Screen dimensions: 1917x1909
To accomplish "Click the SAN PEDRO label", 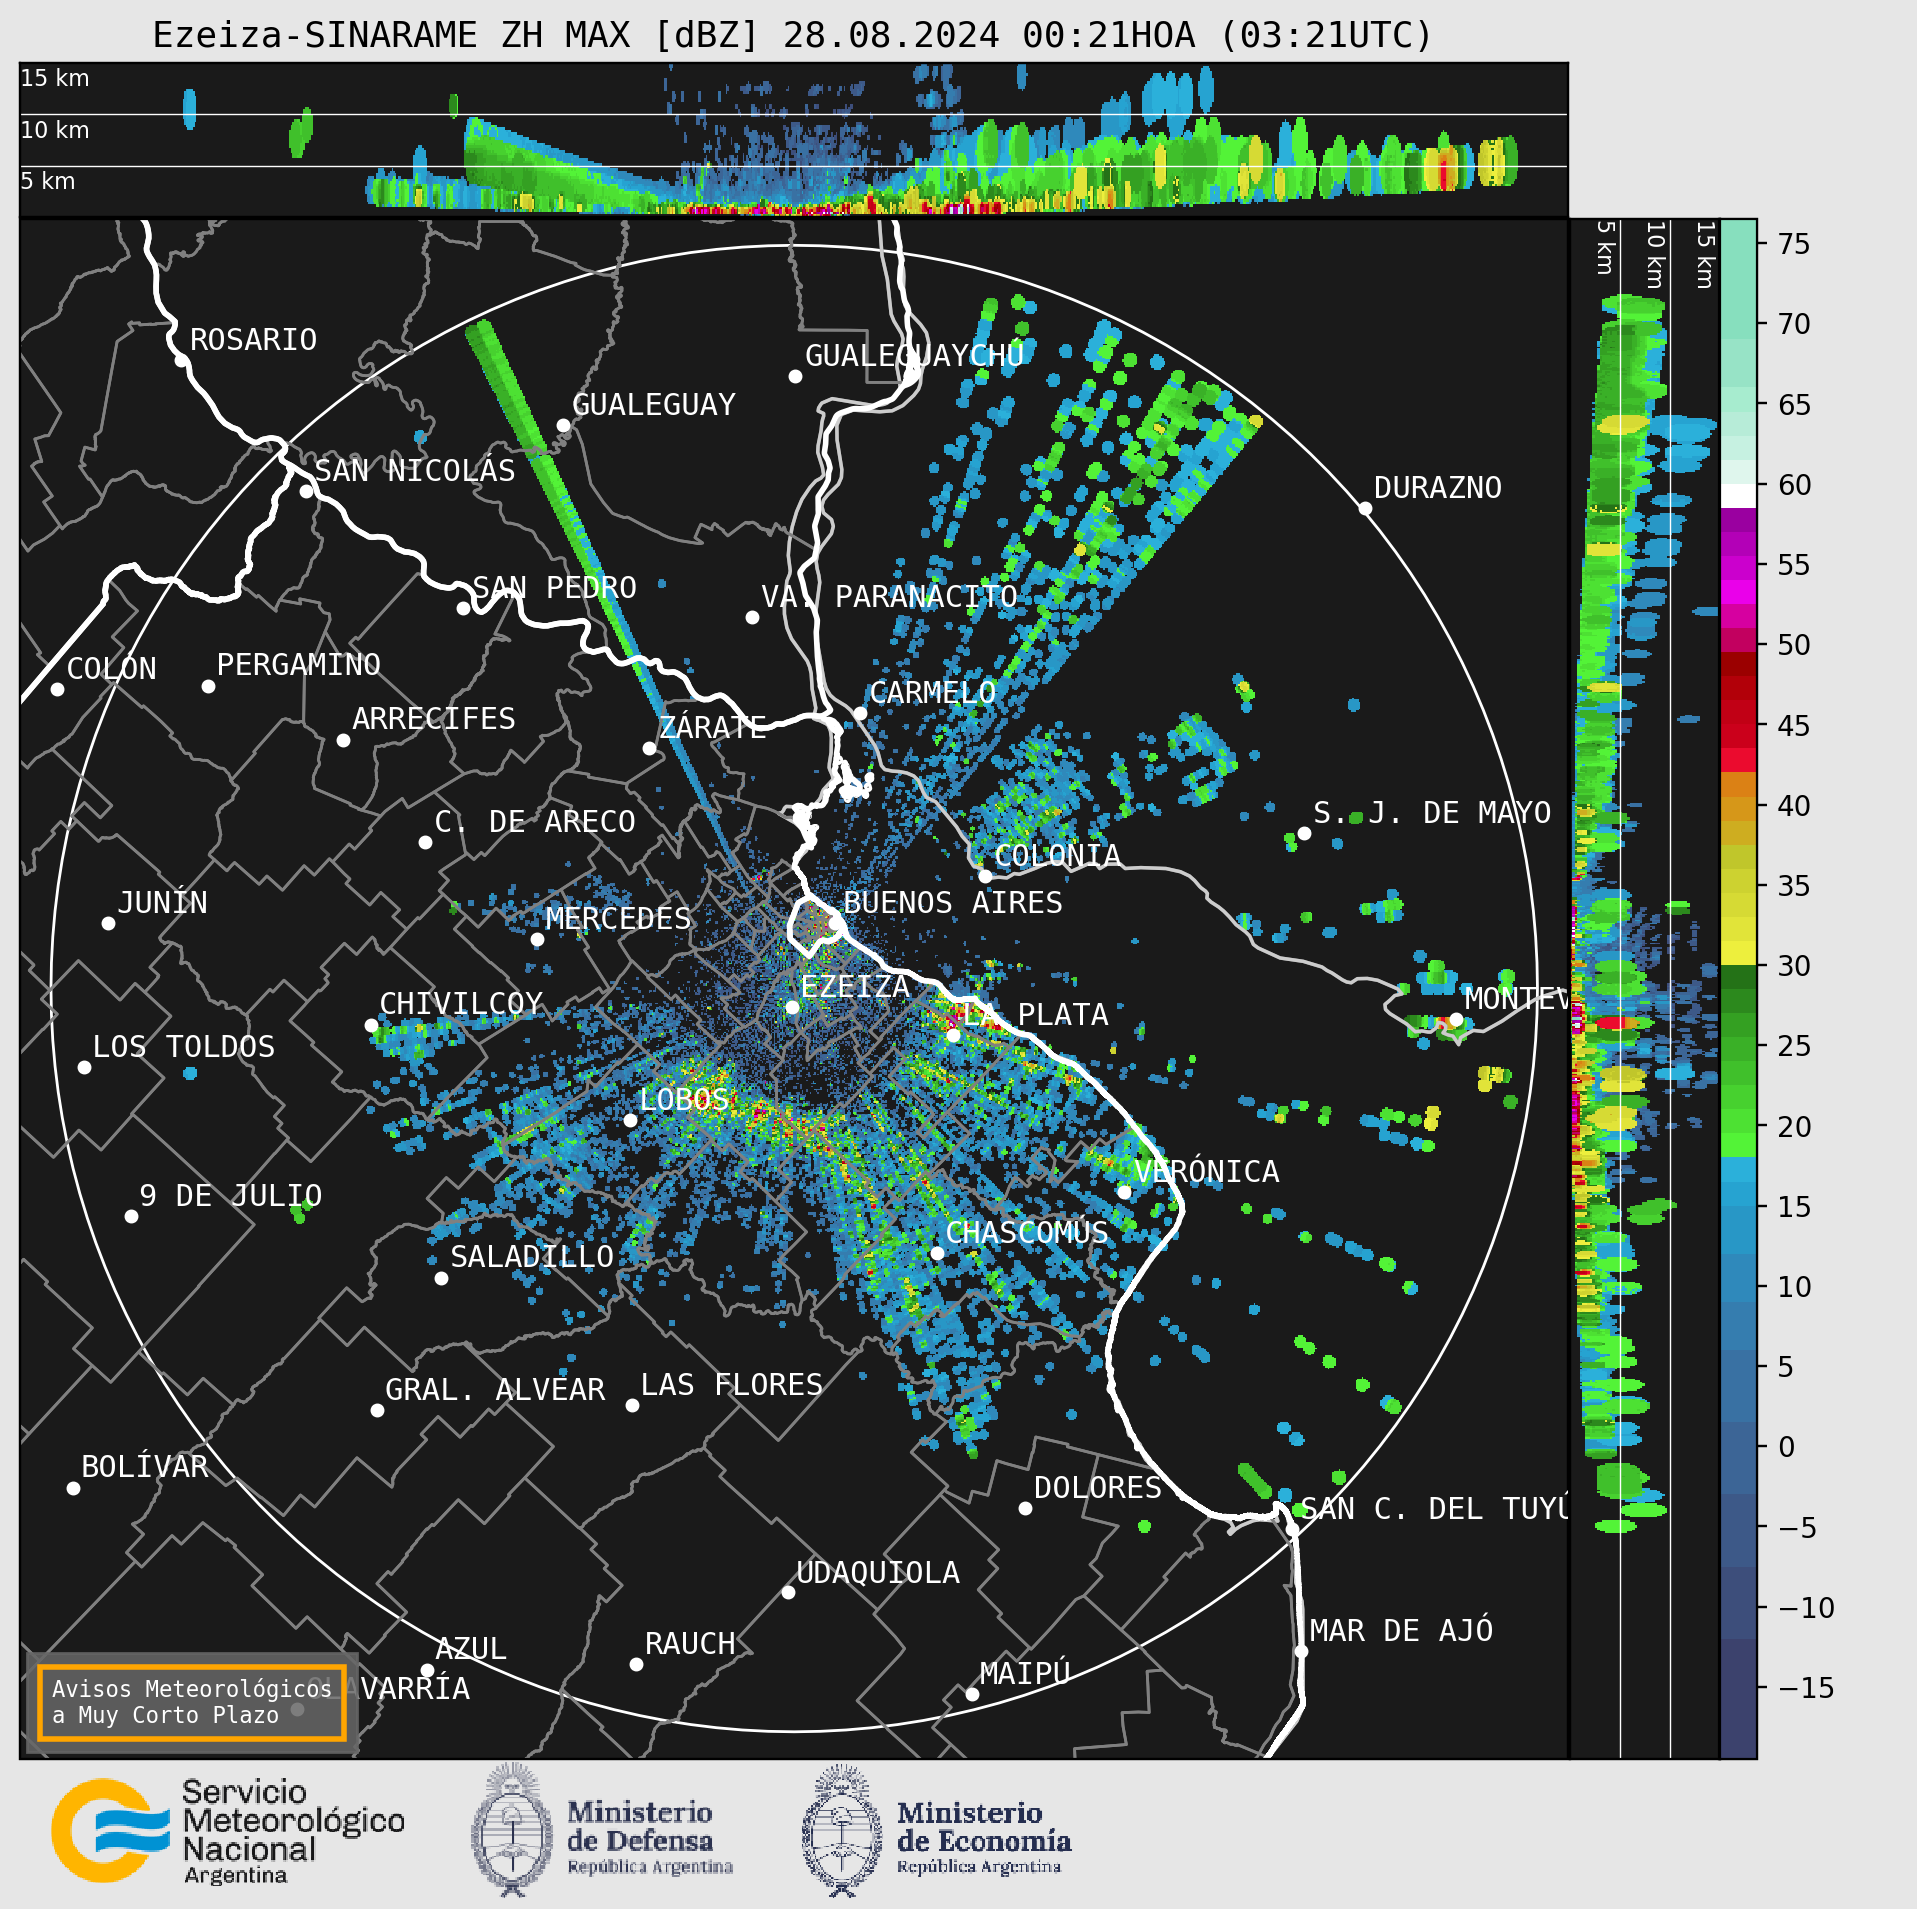I will pos(554,588).
